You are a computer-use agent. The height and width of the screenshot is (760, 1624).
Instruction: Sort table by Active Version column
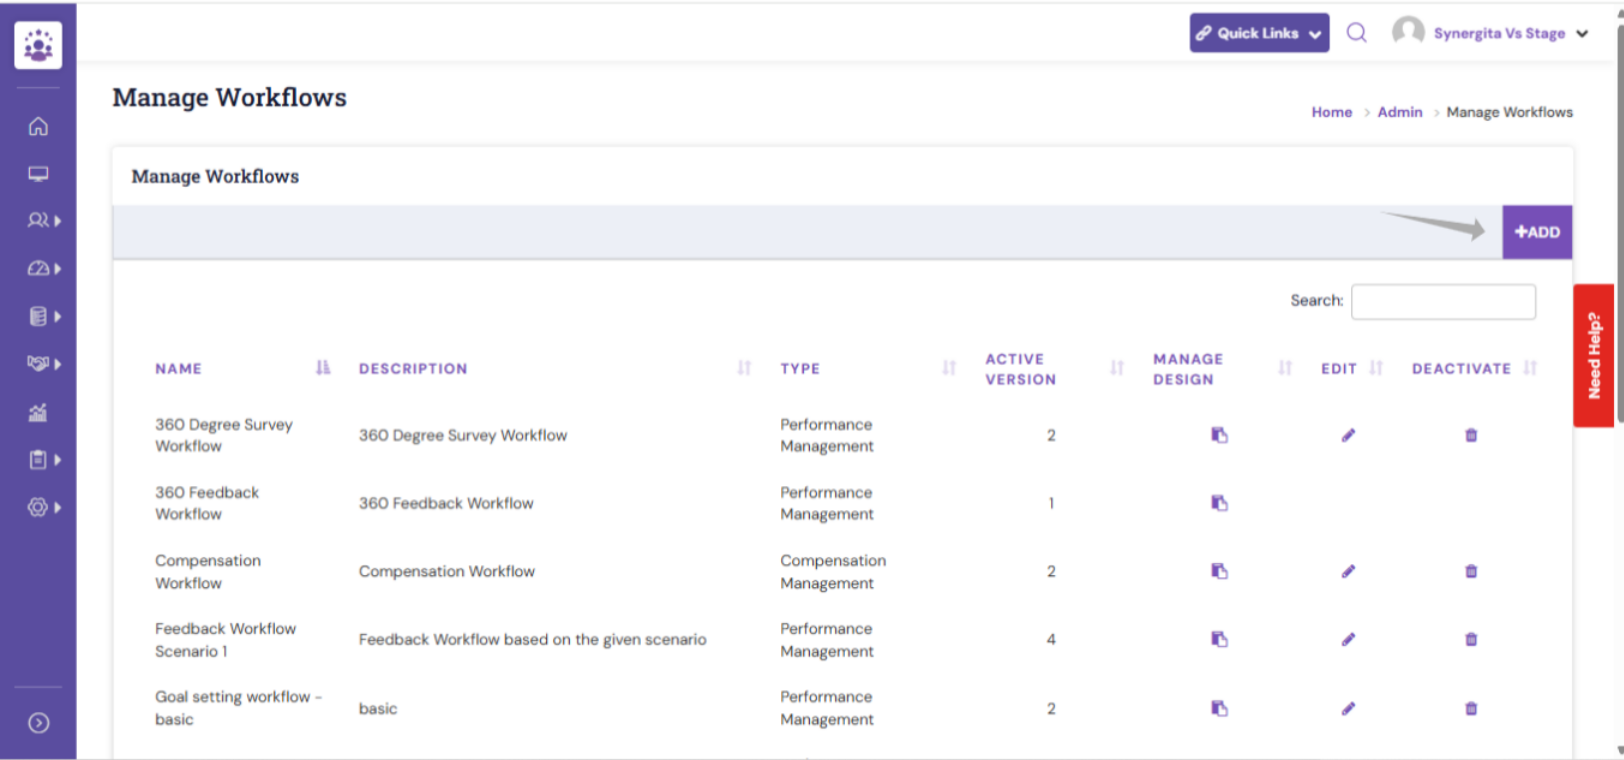click(x=1054, y=369)
